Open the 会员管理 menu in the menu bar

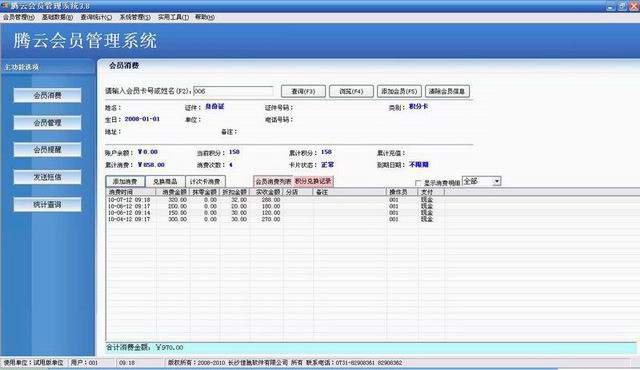click(19, 17)
